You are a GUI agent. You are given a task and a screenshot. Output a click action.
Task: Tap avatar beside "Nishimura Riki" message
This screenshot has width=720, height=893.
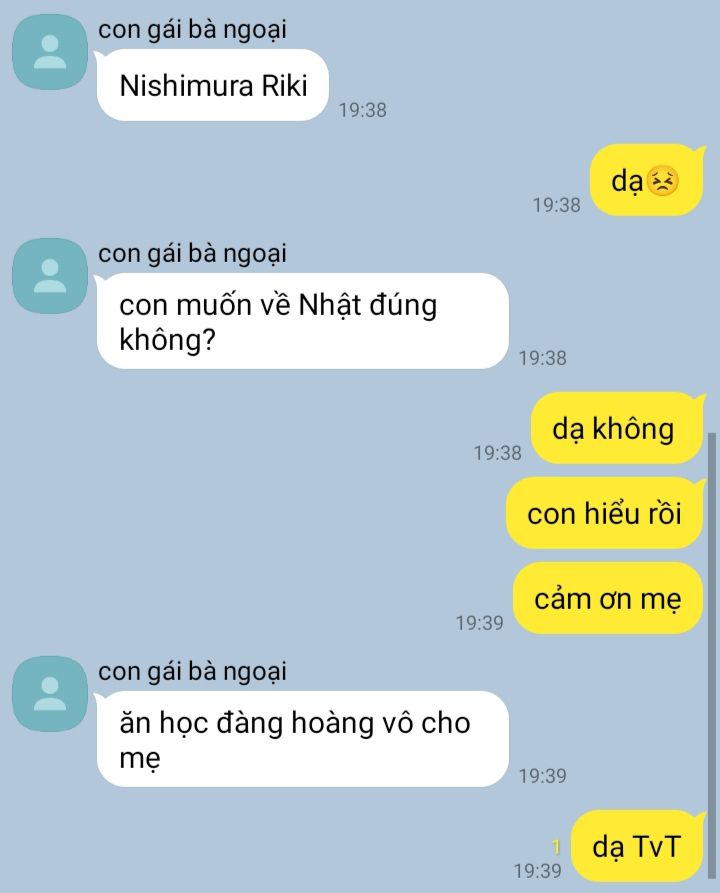pos(50,52)
